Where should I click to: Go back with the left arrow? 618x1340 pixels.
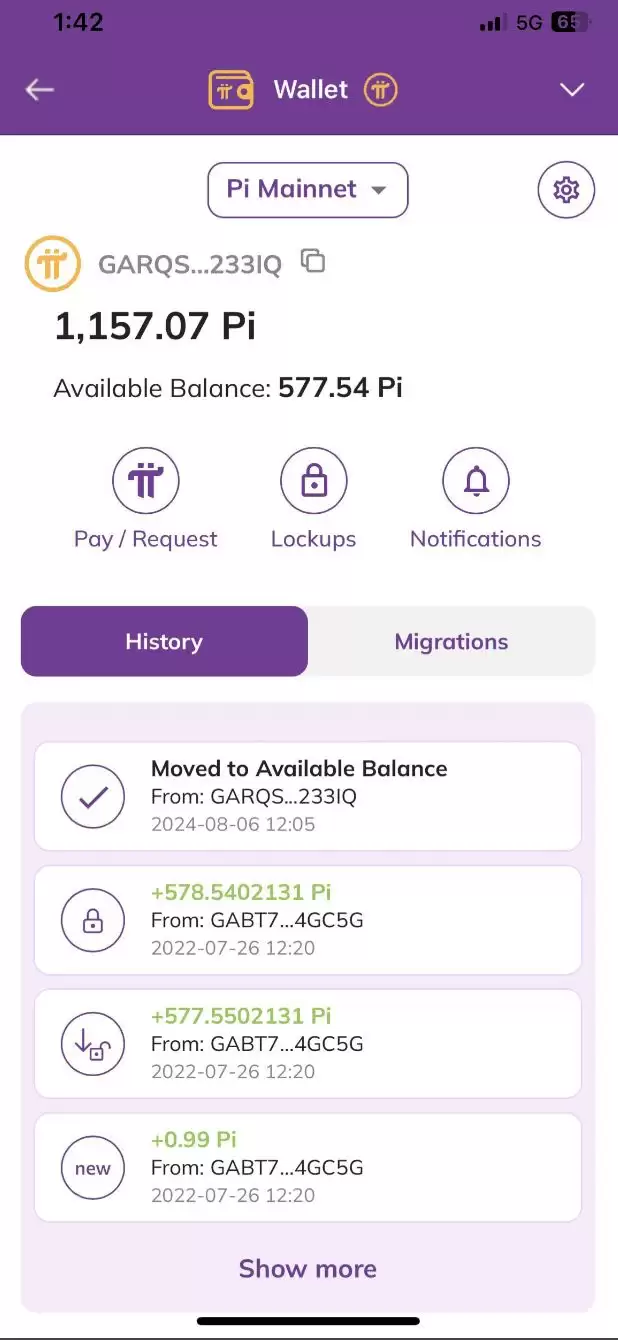click(39, 89)
